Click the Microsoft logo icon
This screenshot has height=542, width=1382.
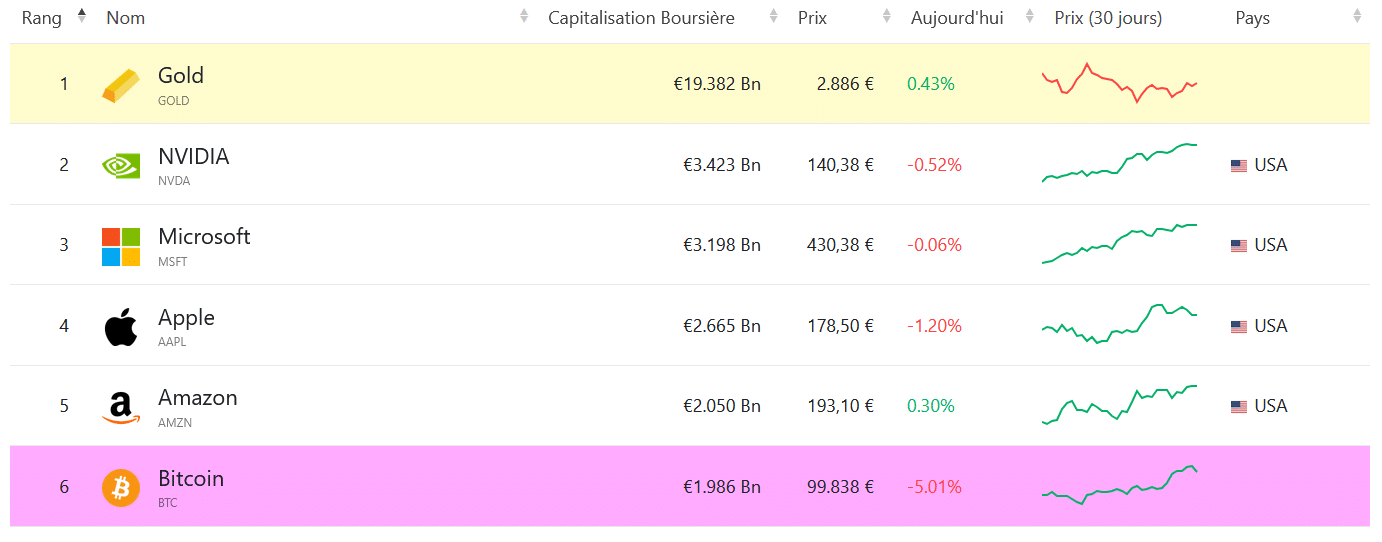pos(121,246)
